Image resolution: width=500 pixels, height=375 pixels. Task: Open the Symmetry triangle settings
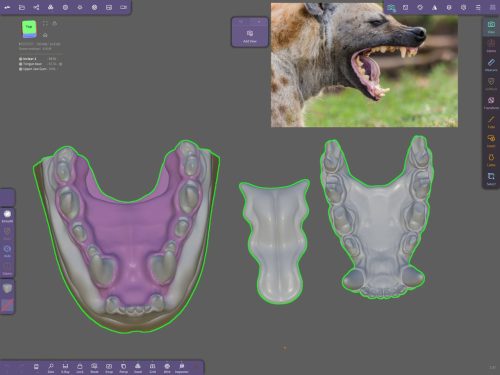click(434, 7)
